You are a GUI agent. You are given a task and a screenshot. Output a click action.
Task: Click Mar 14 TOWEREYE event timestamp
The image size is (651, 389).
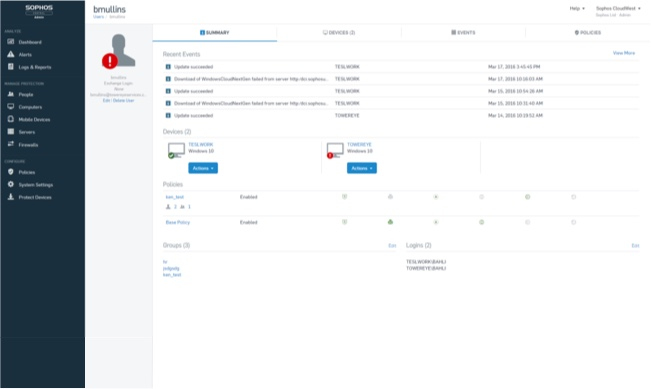515,115
